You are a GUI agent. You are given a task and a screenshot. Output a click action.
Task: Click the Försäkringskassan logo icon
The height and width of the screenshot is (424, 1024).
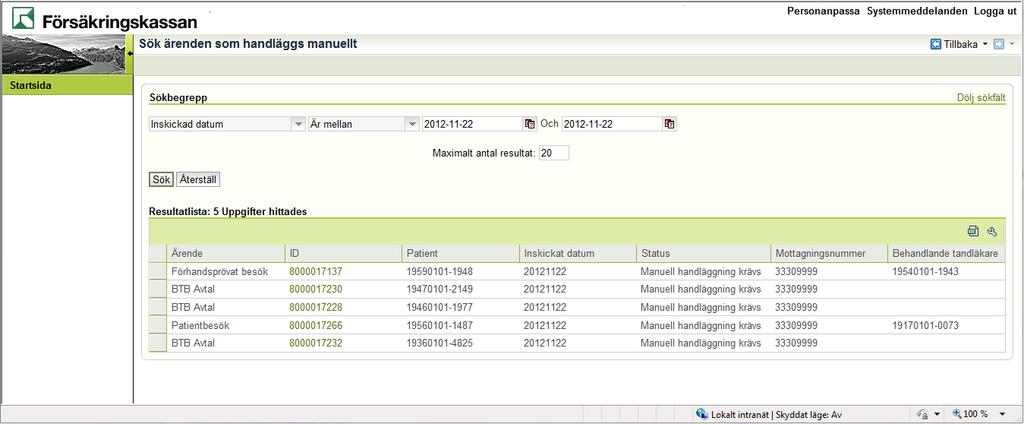pyautogui.click(x=23, y=18)
